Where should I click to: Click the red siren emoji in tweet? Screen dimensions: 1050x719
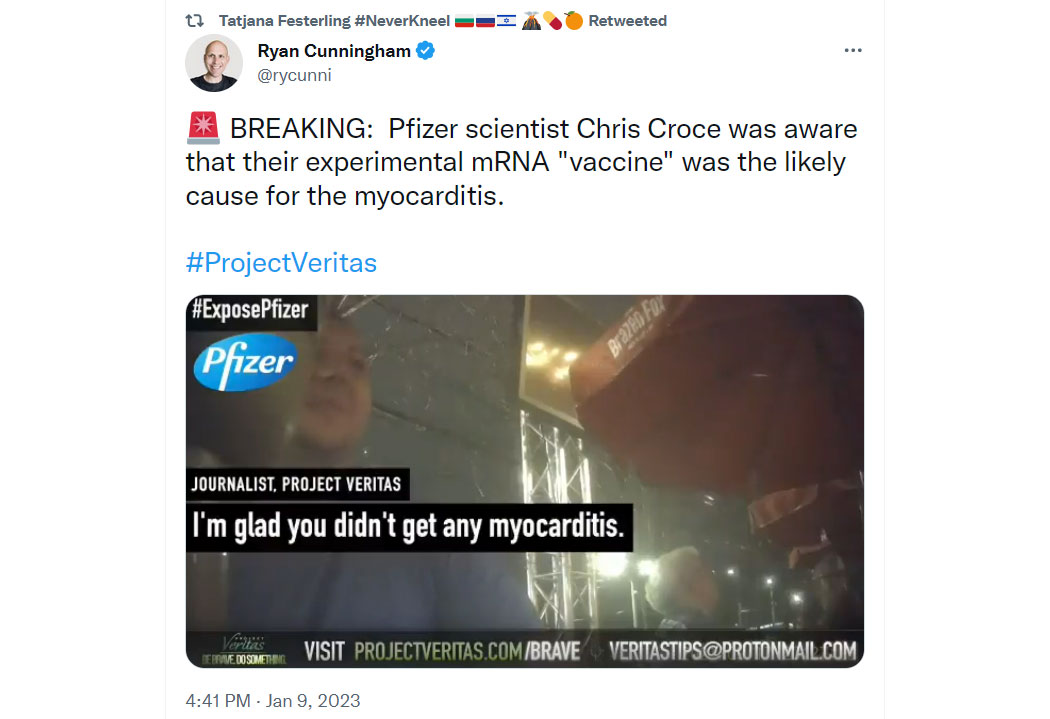[x=203, y=128]
